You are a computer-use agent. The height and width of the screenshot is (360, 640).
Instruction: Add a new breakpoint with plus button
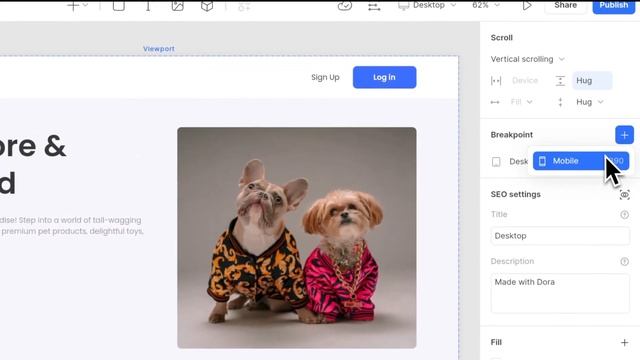(x=624, y=135)
